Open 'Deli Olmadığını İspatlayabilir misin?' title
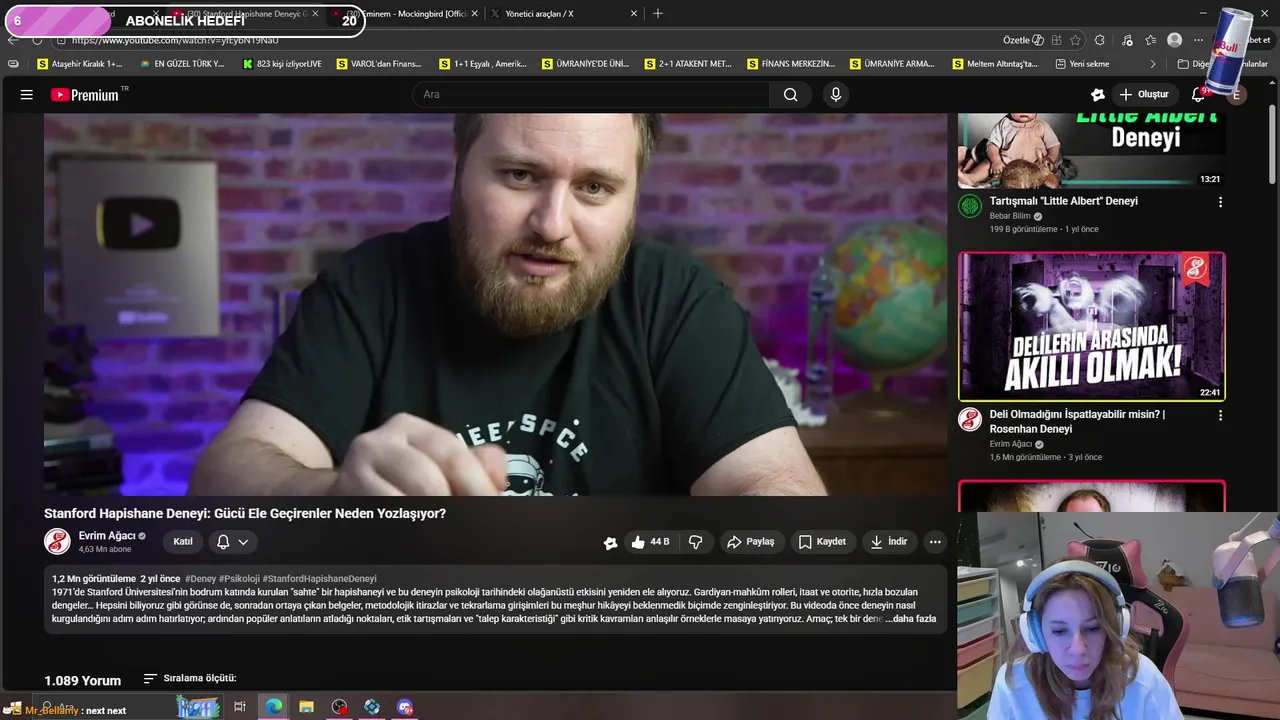This screenshot has height=720, width=1280. point(1077,421)
